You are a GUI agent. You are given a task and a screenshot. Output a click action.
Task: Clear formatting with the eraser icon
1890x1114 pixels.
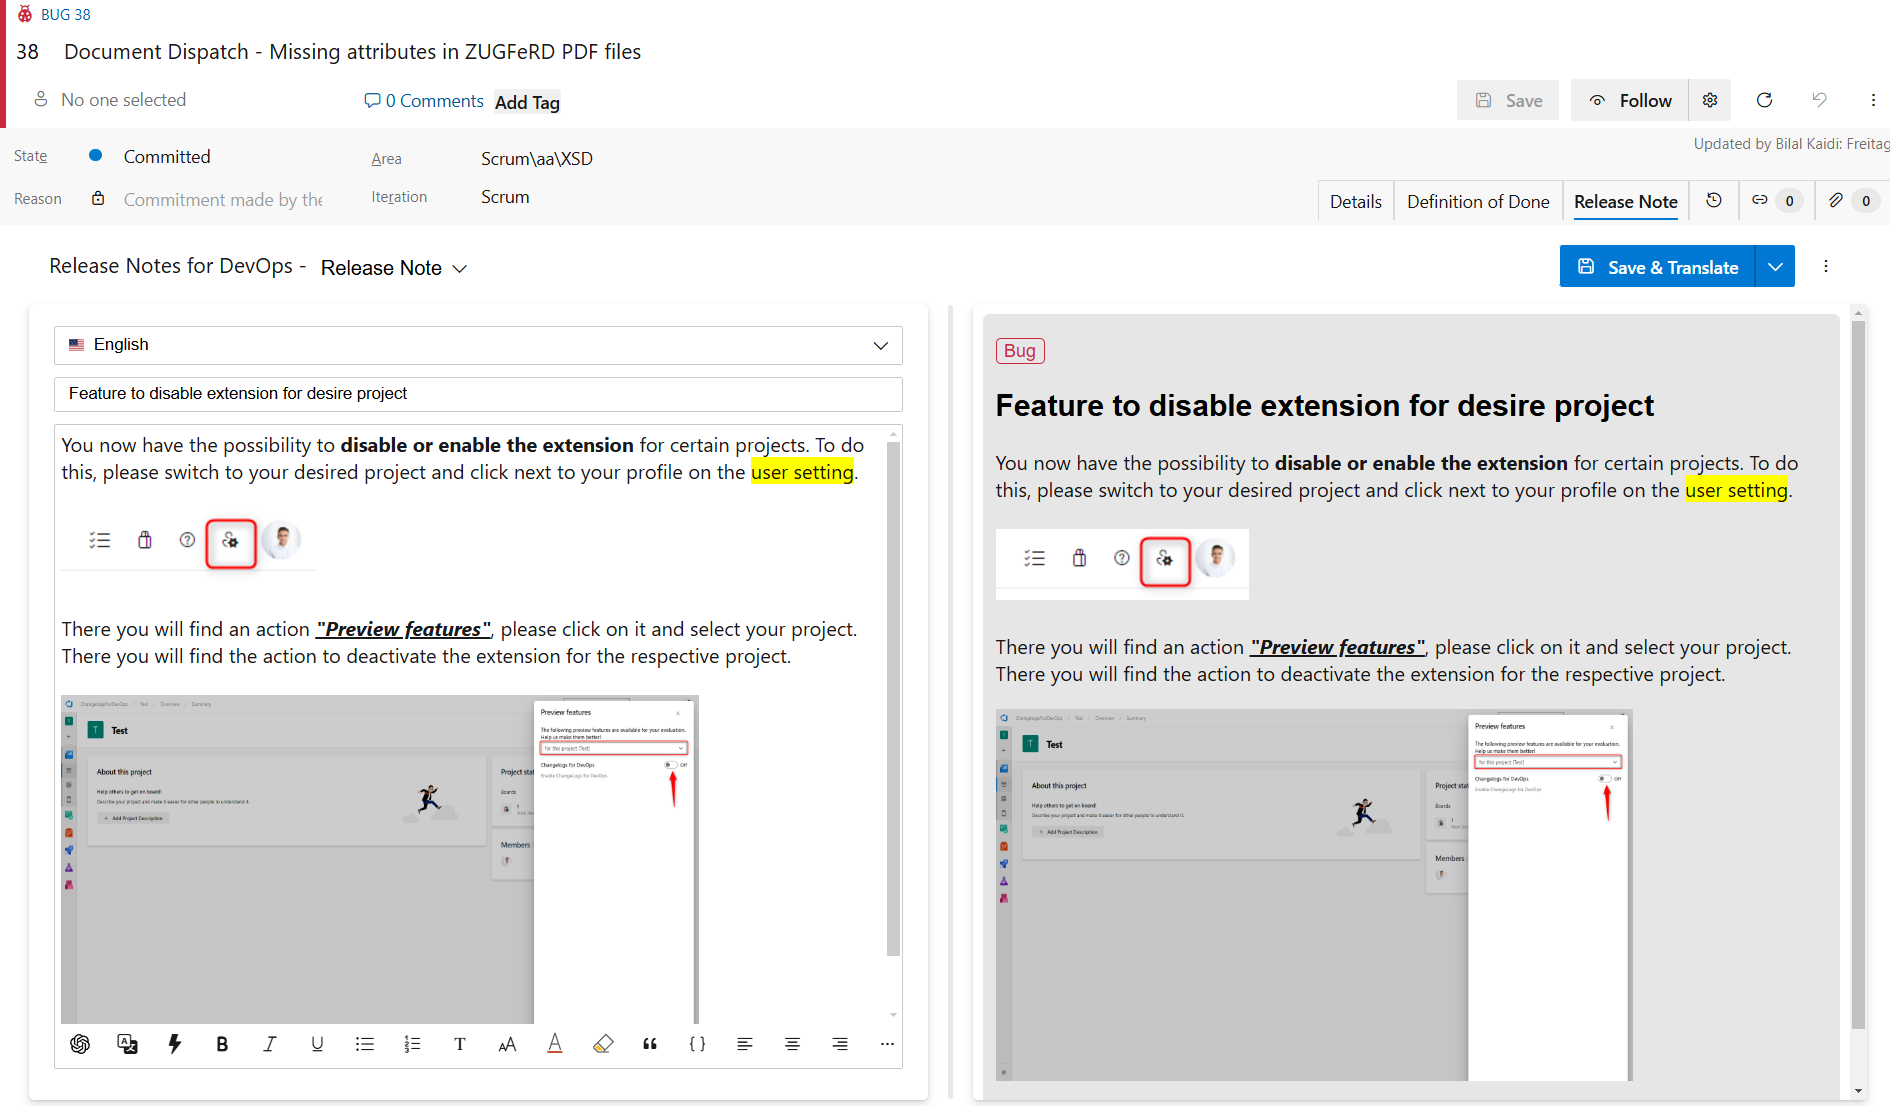(603, 1044)
